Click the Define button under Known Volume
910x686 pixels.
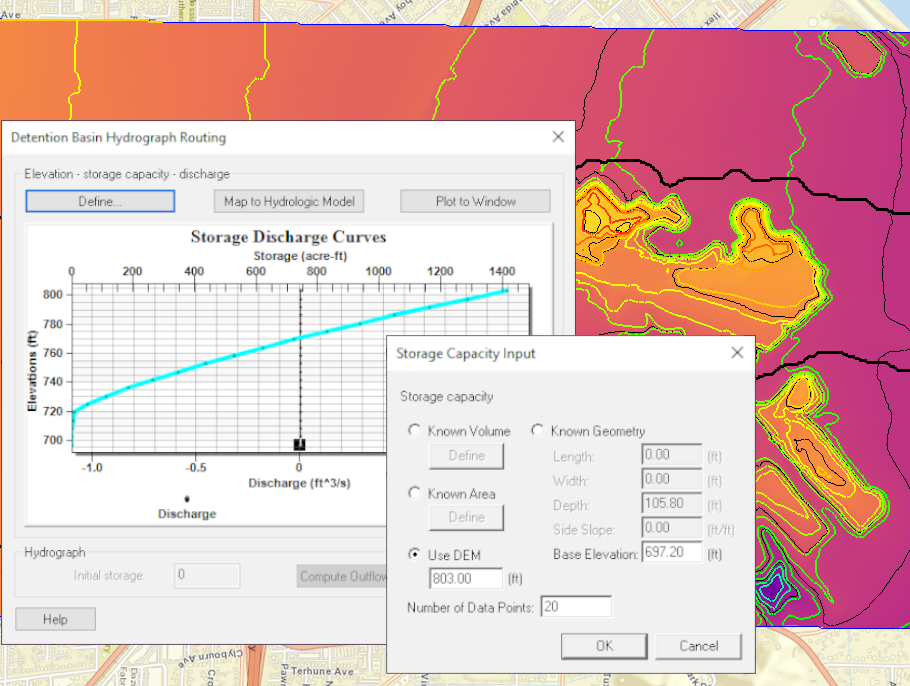[x=466, y=456]
